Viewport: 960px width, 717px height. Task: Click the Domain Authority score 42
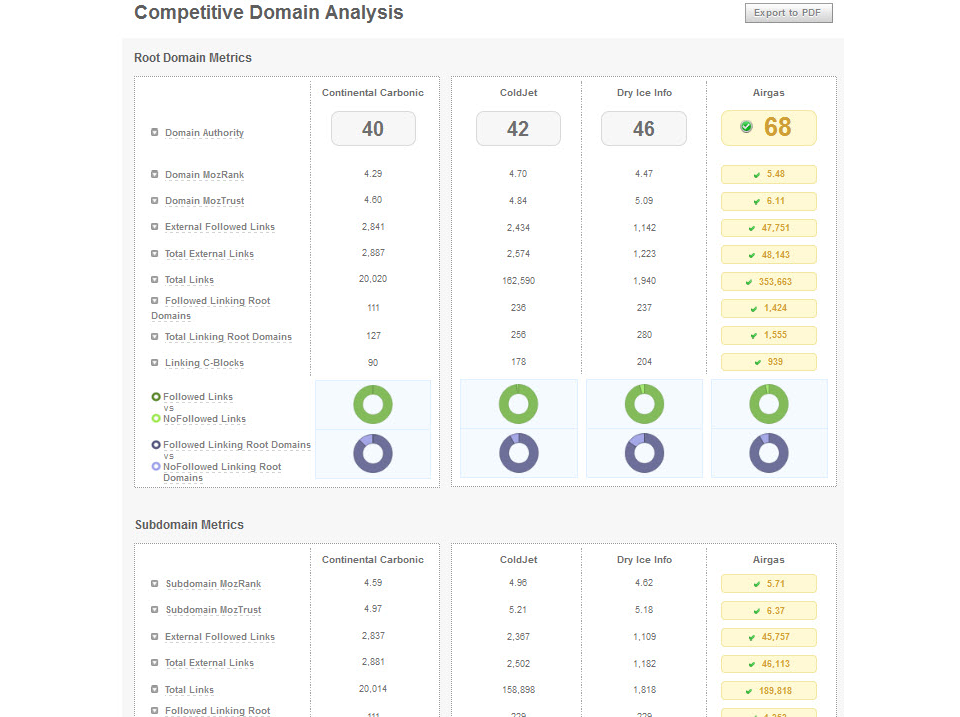coord(518,129)
